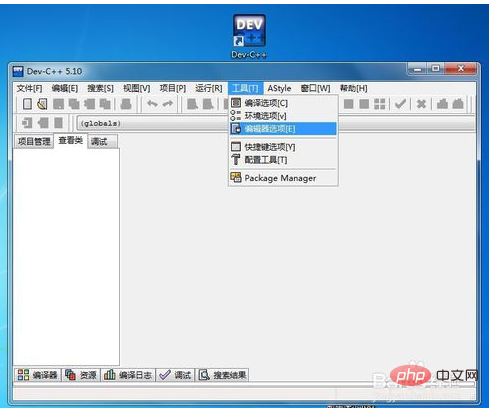Image resolution: width=489 pixels, height=408 pixels.
Task: Open the 搜索结果 bottom tab
Action: (223, 375)
